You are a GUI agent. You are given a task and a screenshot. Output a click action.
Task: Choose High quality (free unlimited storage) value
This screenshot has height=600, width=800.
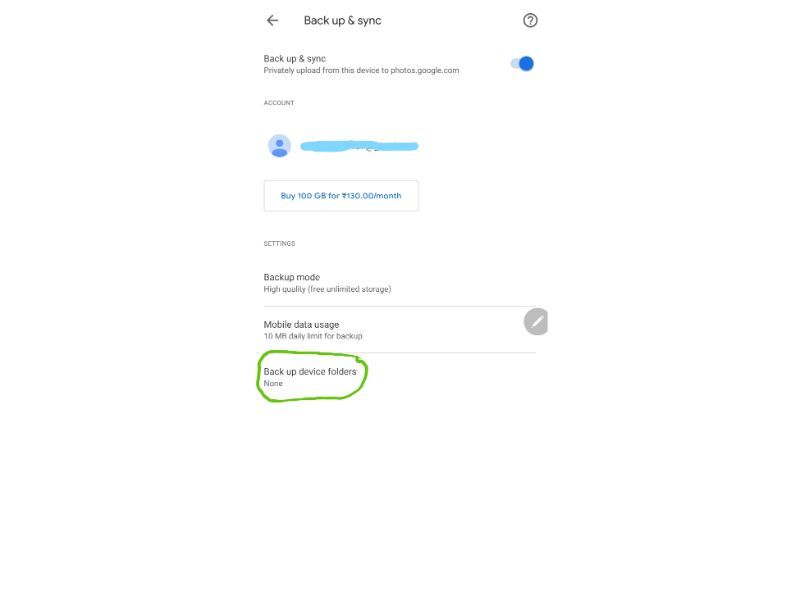[x=327, y=289]
